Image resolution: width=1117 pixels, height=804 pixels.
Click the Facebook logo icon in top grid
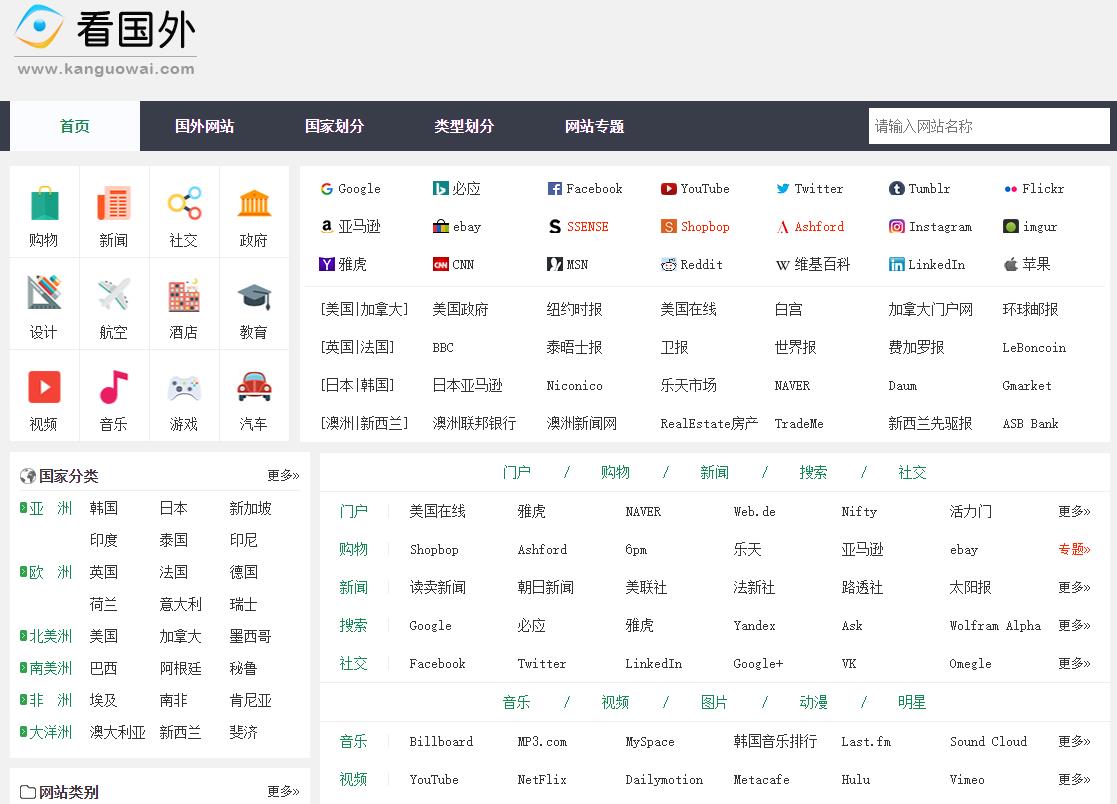(554, 189)
